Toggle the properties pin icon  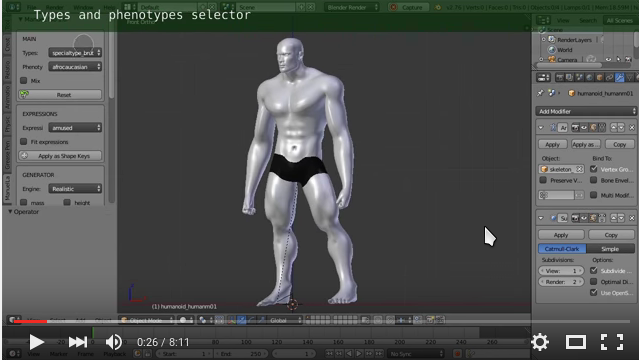[x=540, y=93]
